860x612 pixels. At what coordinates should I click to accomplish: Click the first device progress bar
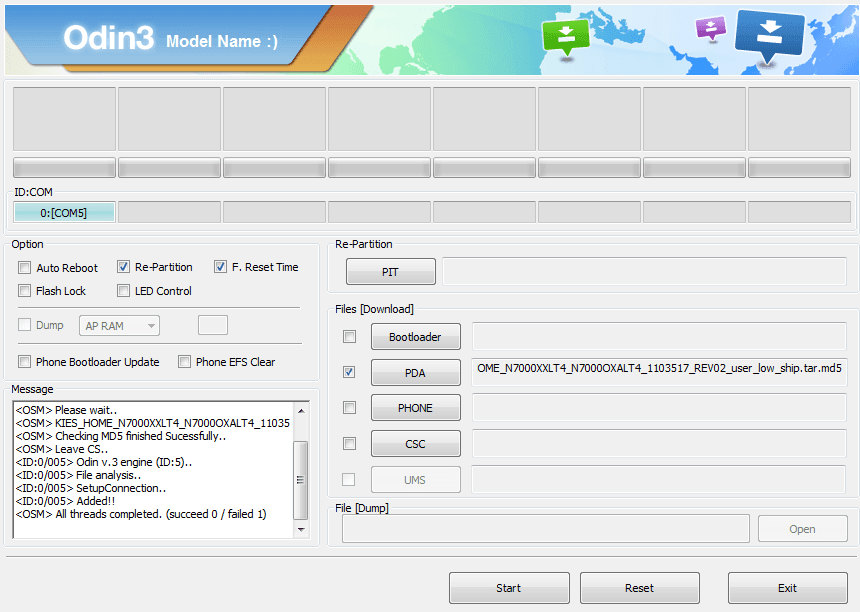click(64, 168)
